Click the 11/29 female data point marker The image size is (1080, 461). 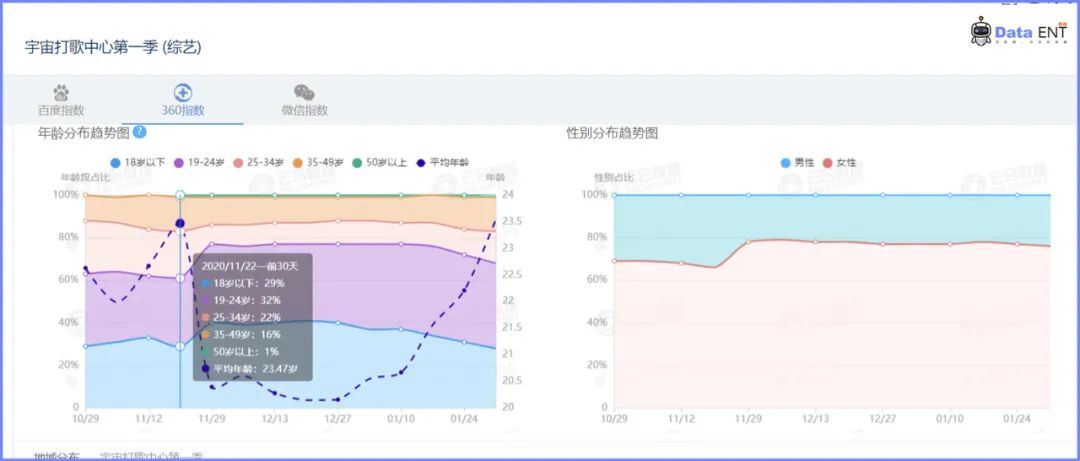point(749,241)
